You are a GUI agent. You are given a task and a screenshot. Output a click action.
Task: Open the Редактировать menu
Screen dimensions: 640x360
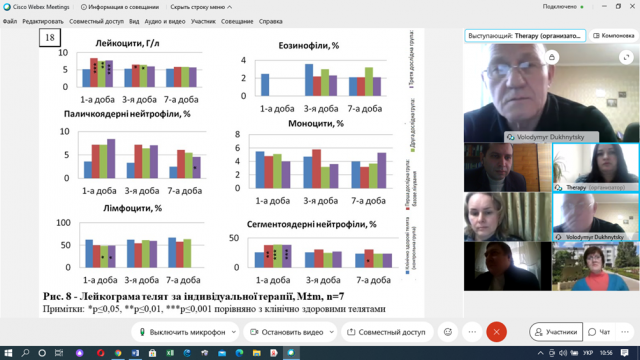(43, 21)
